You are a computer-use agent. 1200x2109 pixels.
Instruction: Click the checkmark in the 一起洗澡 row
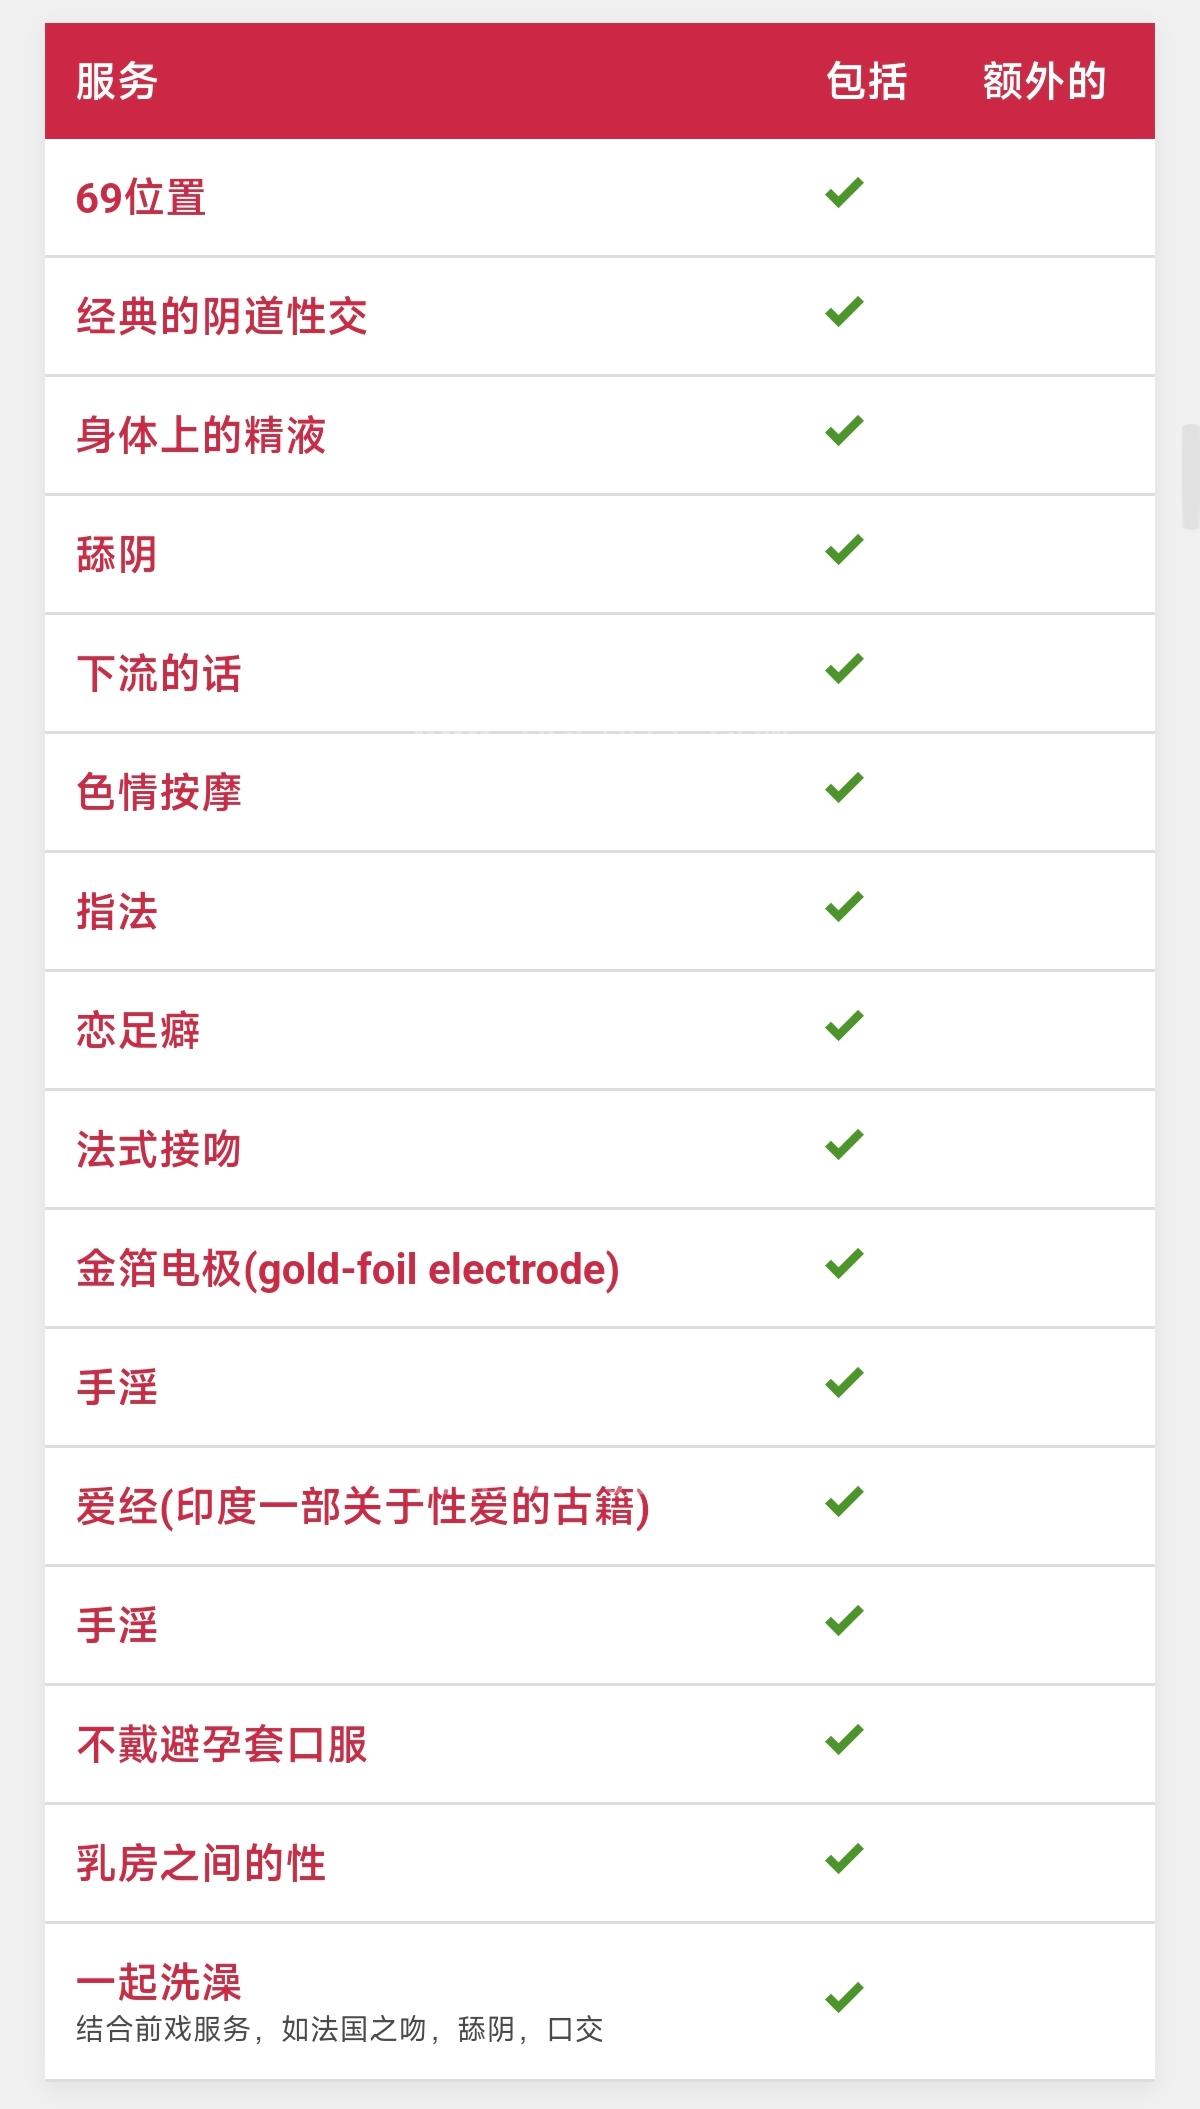click(x=844, y=1997)
